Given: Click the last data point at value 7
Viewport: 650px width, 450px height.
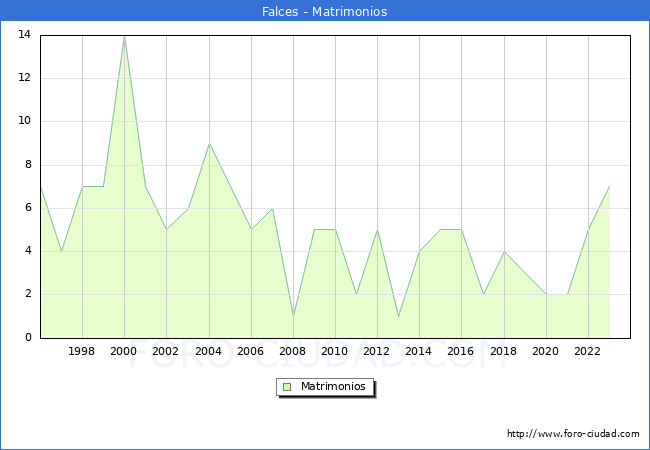Looking at the screenshot, I should (x=609, y=187).
